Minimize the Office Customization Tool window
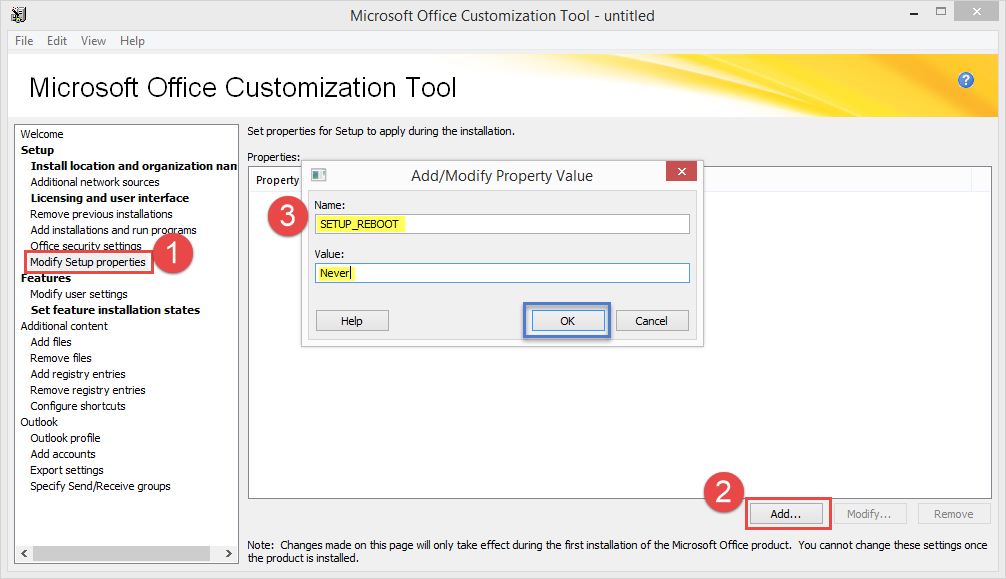 point(914,12)
